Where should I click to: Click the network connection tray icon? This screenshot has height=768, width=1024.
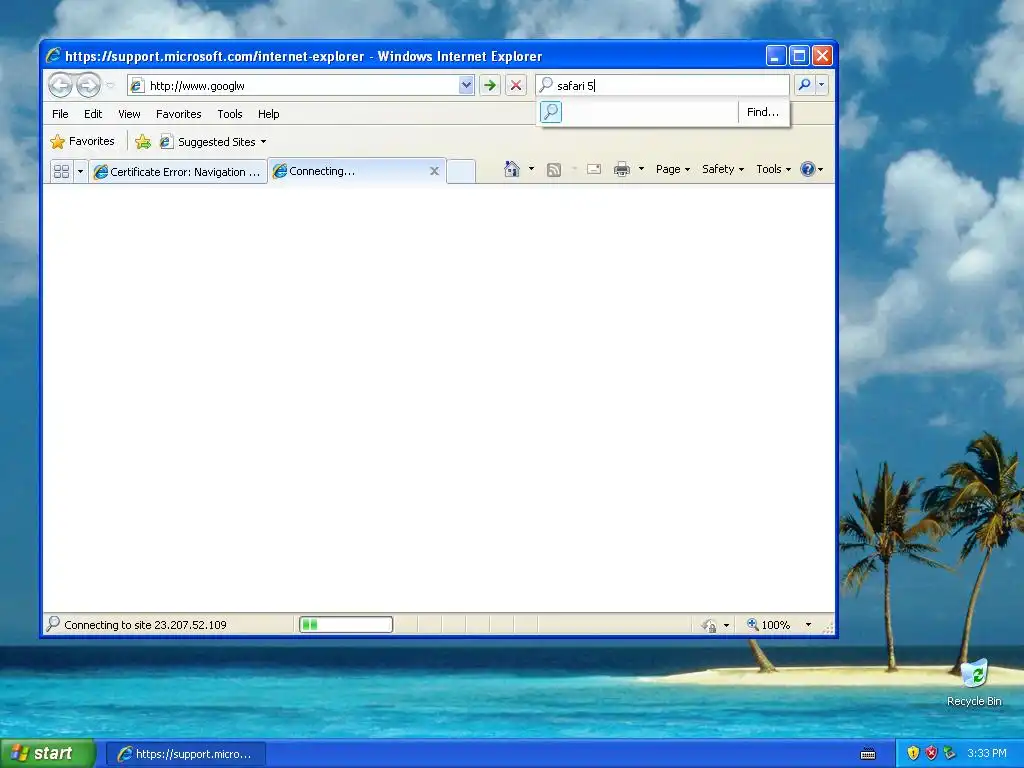950,753
